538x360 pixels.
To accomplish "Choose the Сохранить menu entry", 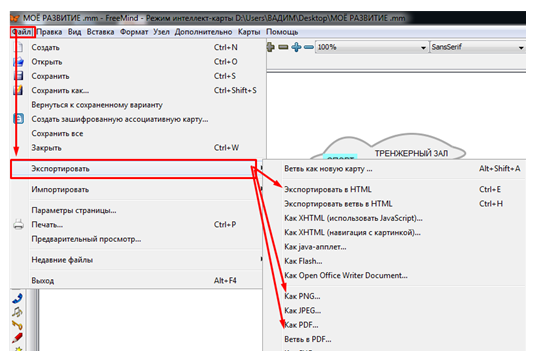I will pos(137,76).
